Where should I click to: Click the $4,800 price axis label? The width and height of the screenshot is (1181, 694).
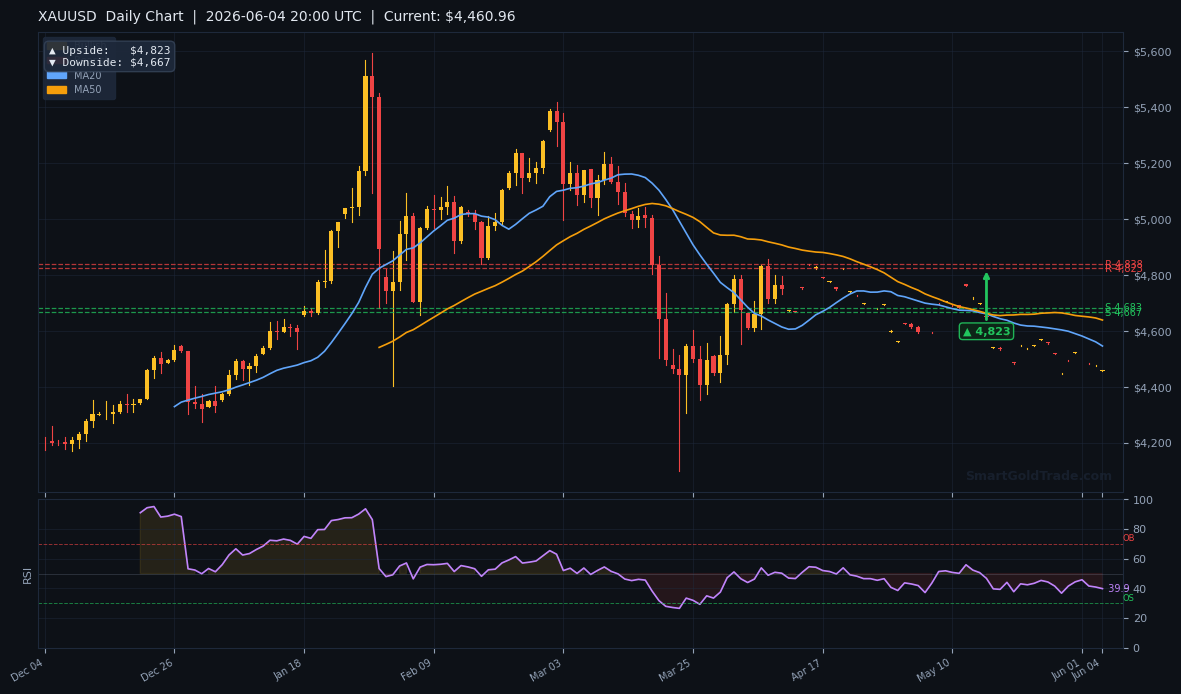point(1152,277)
